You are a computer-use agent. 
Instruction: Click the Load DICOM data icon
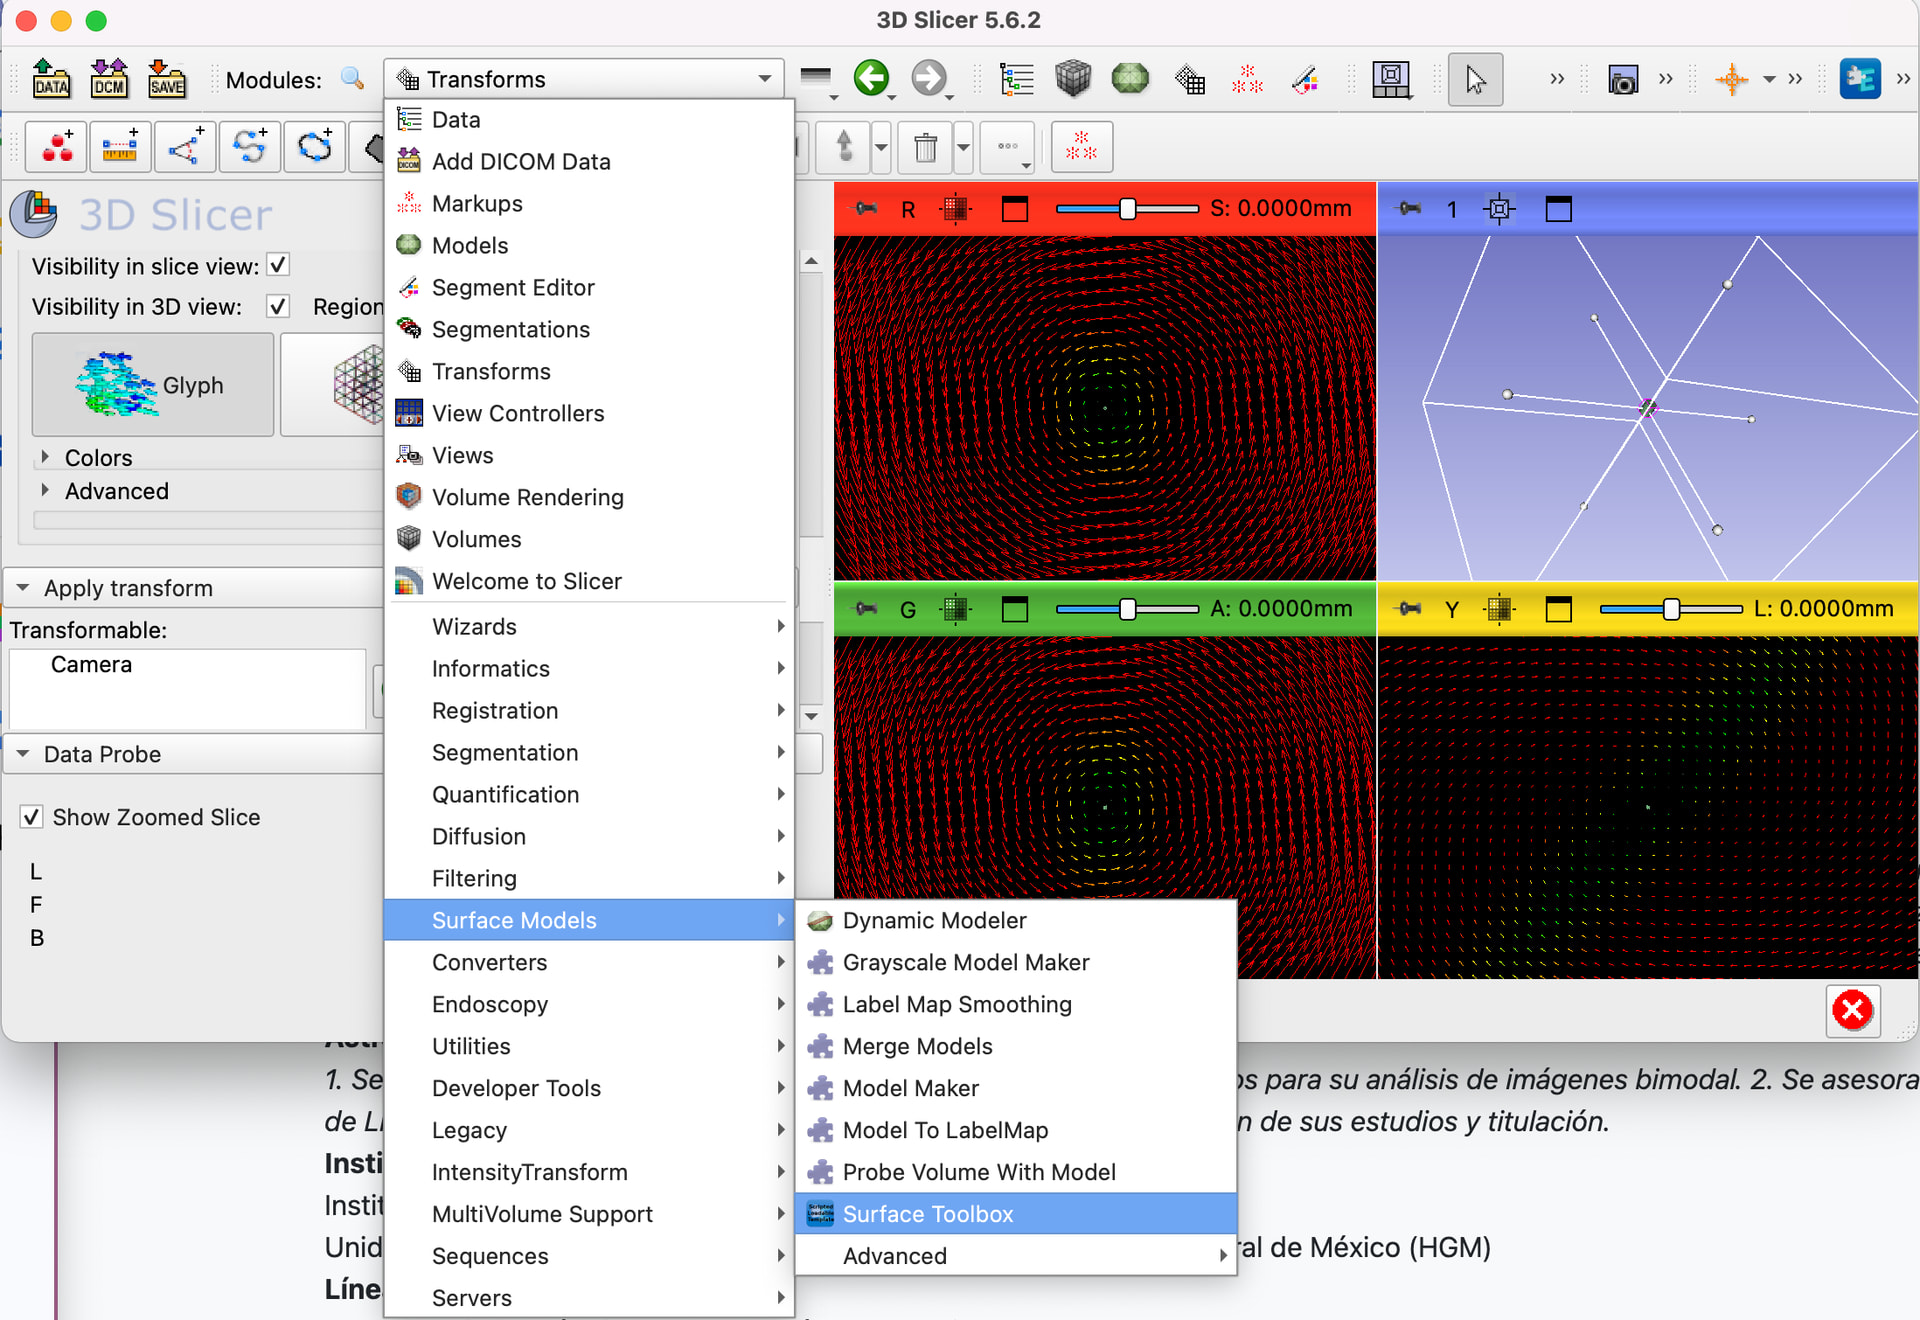[109, 79]
